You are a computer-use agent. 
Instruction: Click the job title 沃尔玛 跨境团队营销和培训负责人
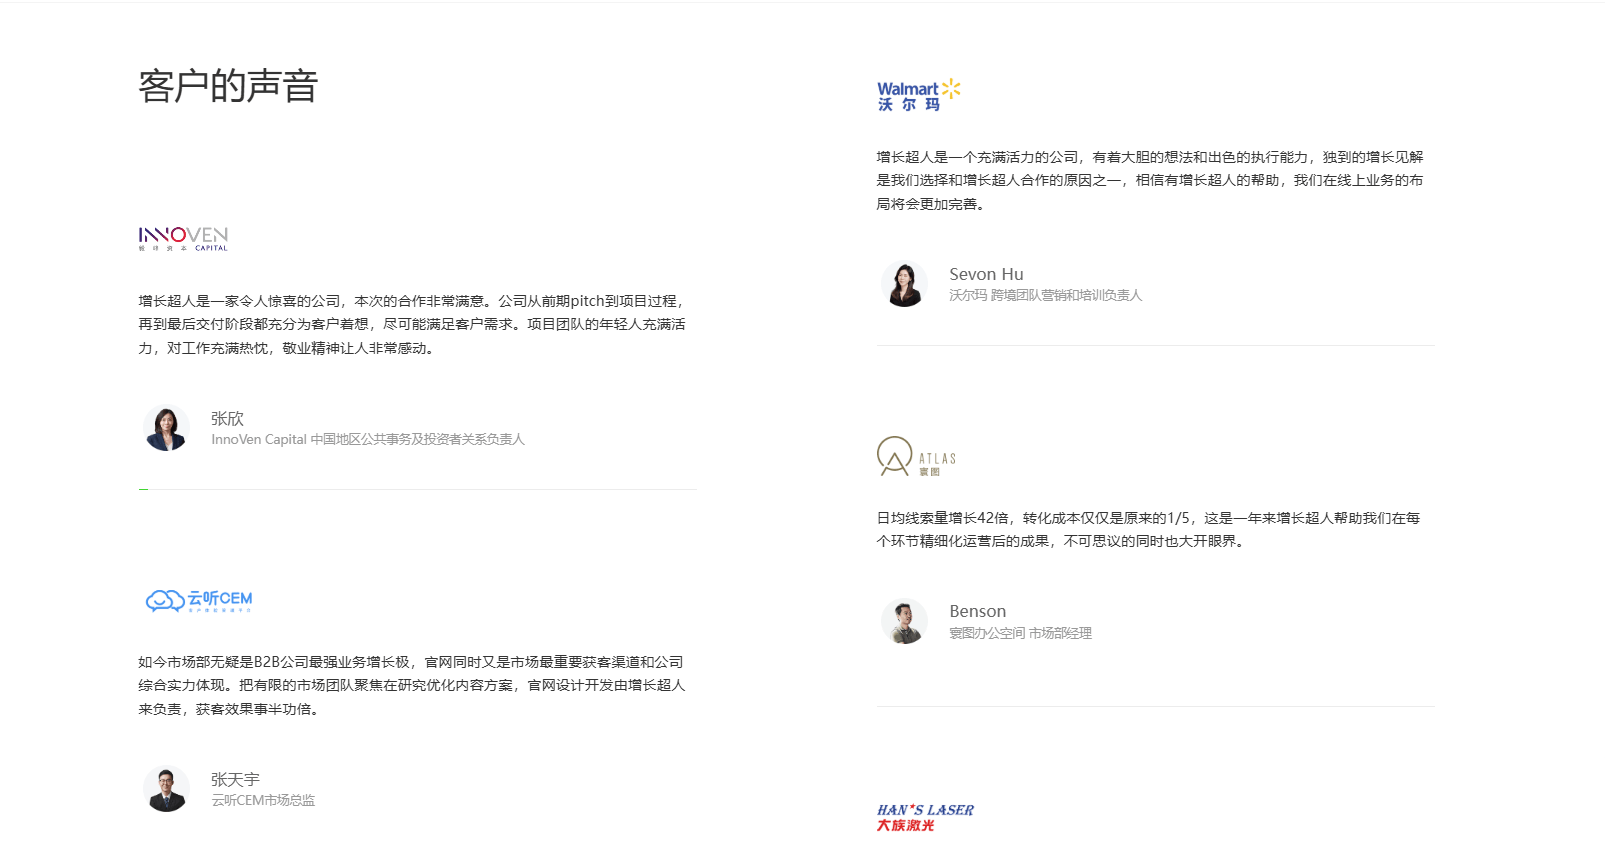coord(1045,295)
